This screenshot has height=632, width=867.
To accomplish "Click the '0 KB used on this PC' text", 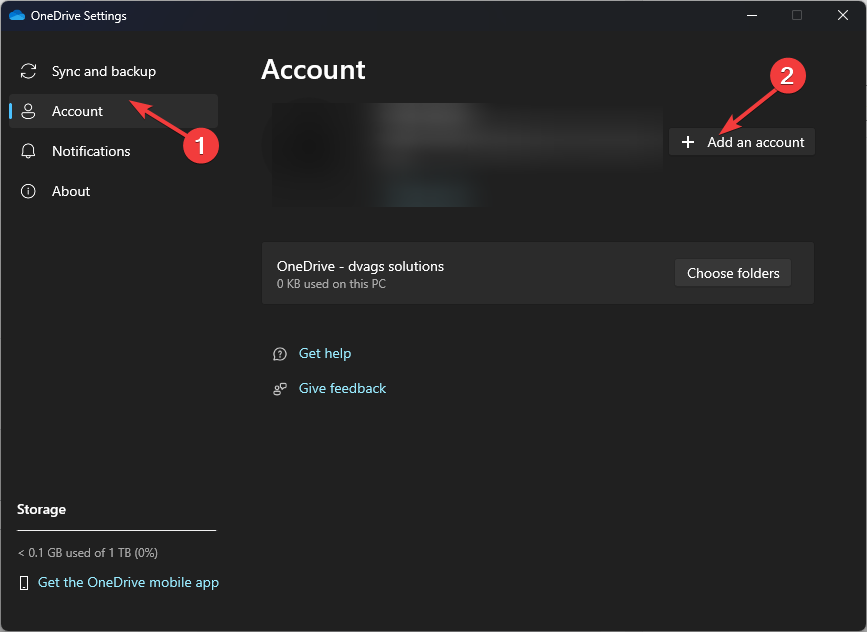I will (331, 284).
